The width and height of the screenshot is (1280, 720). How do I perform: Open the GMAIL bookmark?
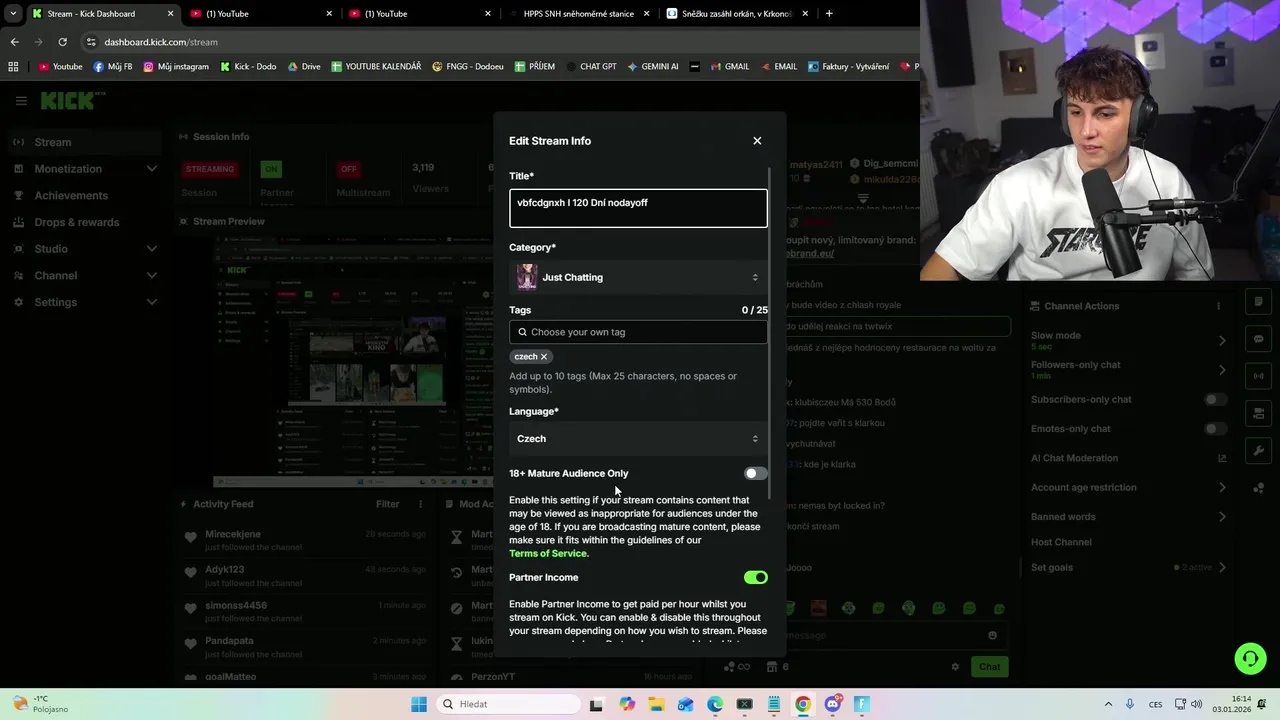click(x=729, y=67)
